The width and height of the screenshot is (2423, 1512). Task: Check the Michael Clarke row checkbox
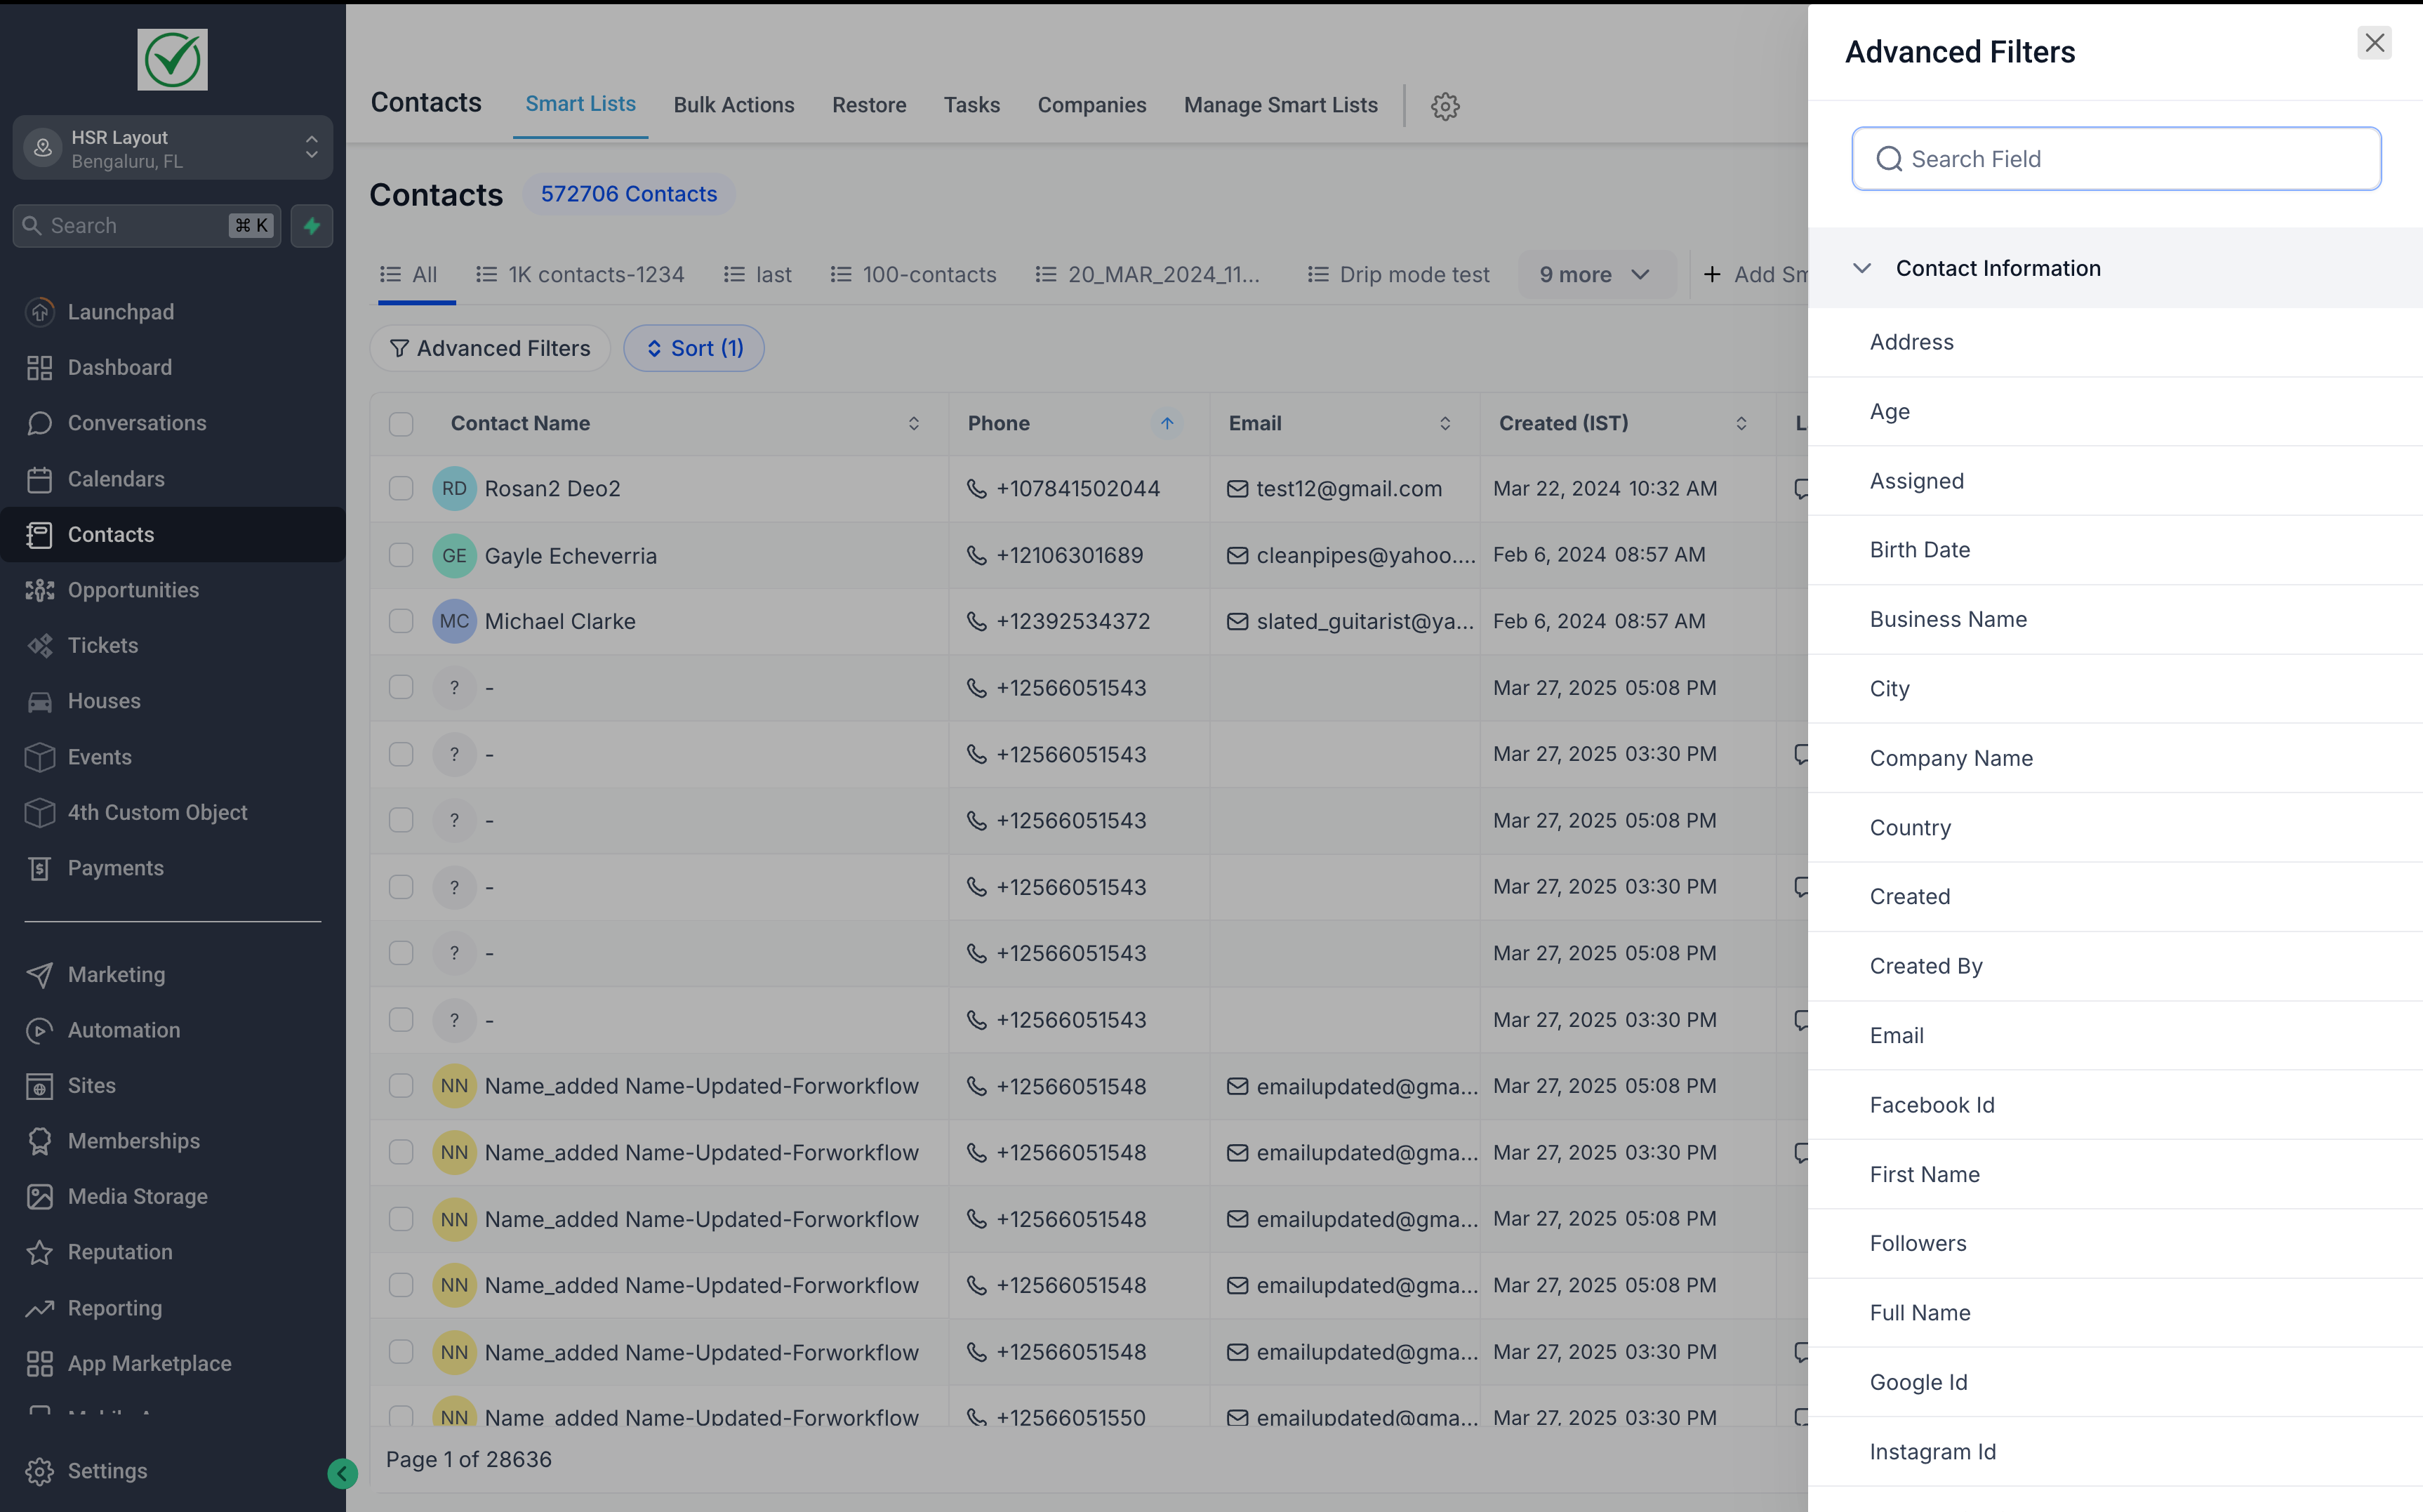pos(401,621)
